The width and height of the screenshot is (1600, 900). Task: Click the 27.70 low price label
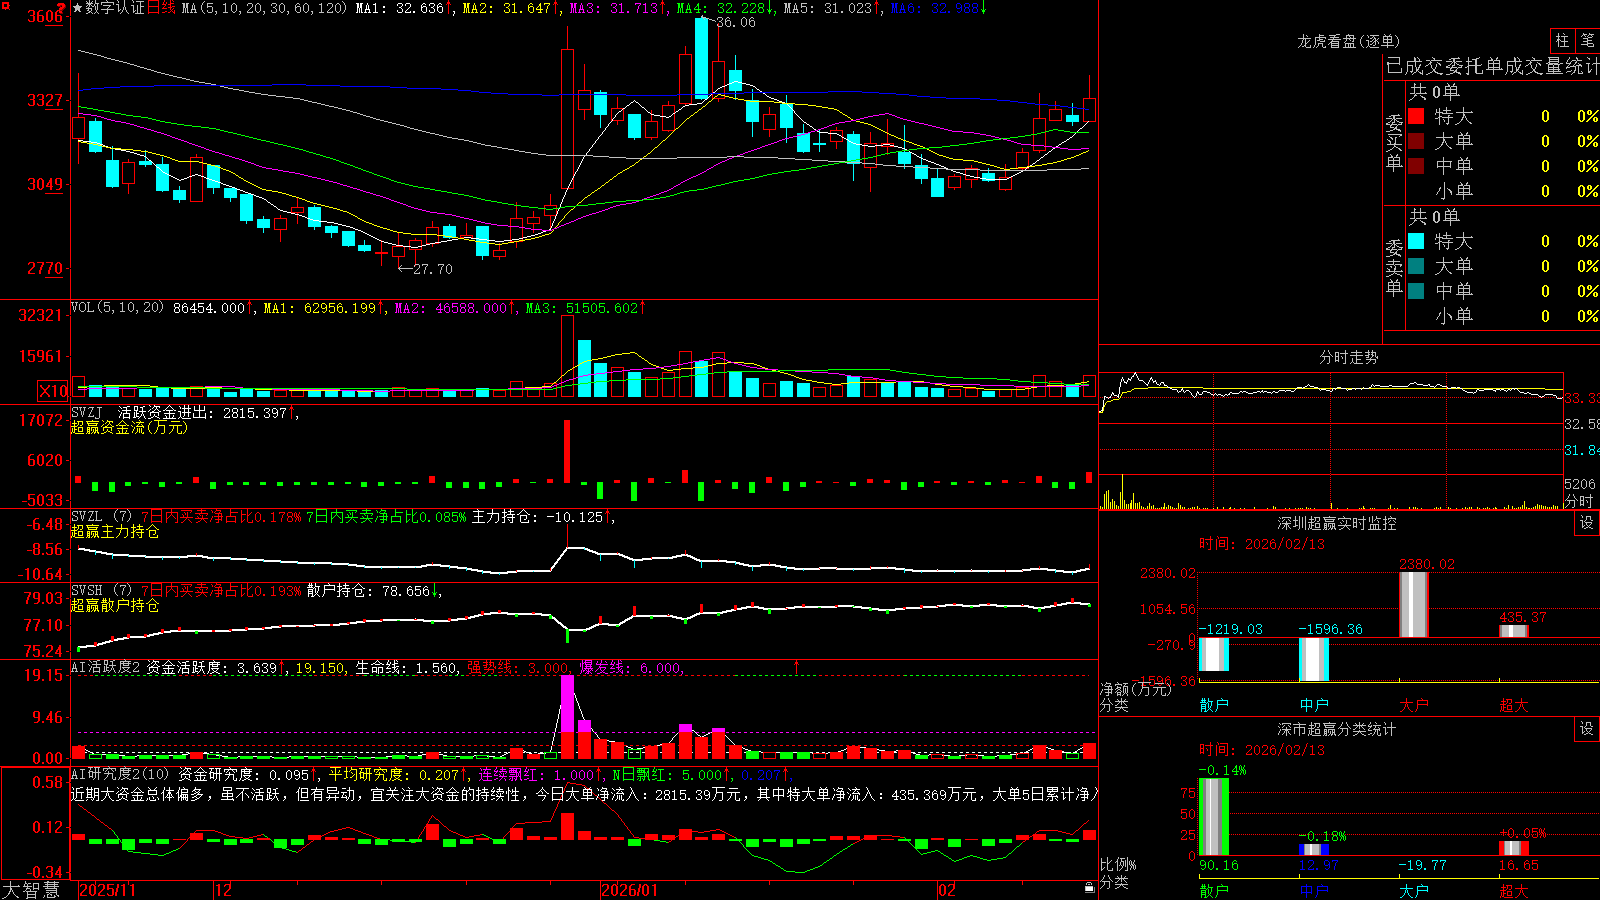(432, 269)
